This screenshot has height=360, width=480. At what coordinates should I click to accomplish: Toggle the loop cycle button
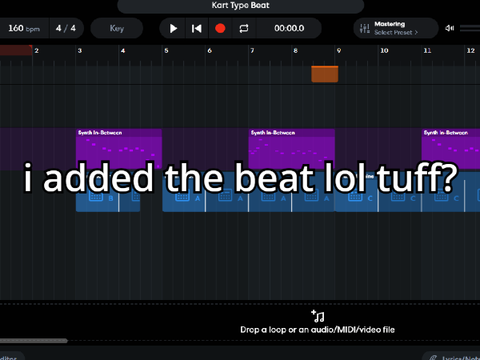(244, 28)
